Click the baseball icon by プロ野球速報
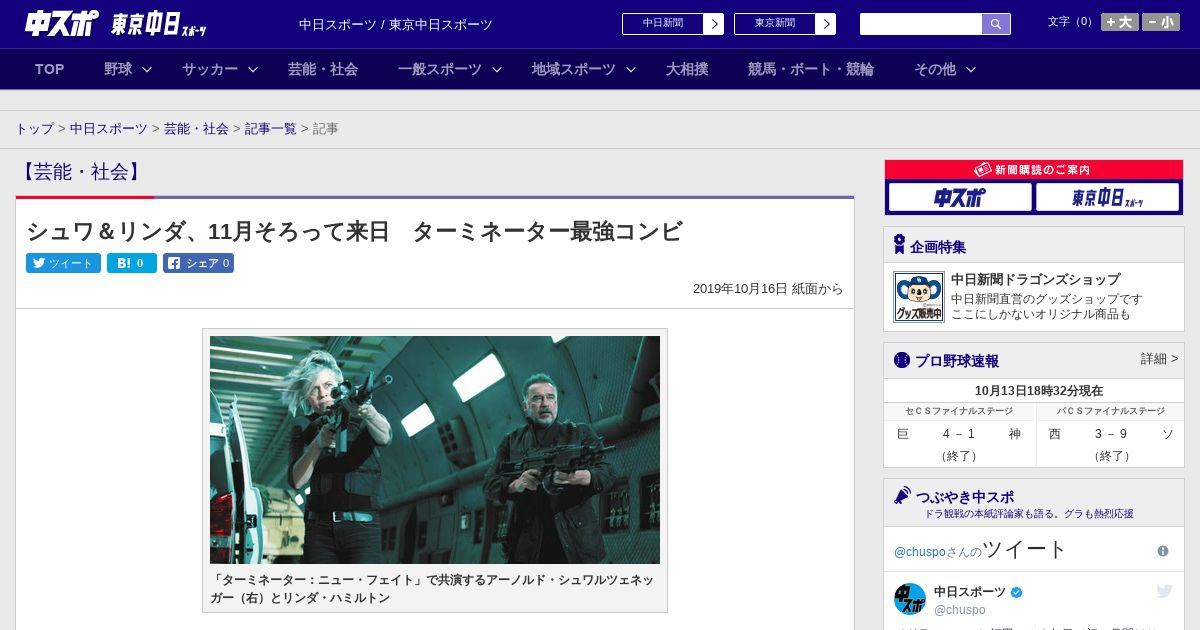 point(902,360)
